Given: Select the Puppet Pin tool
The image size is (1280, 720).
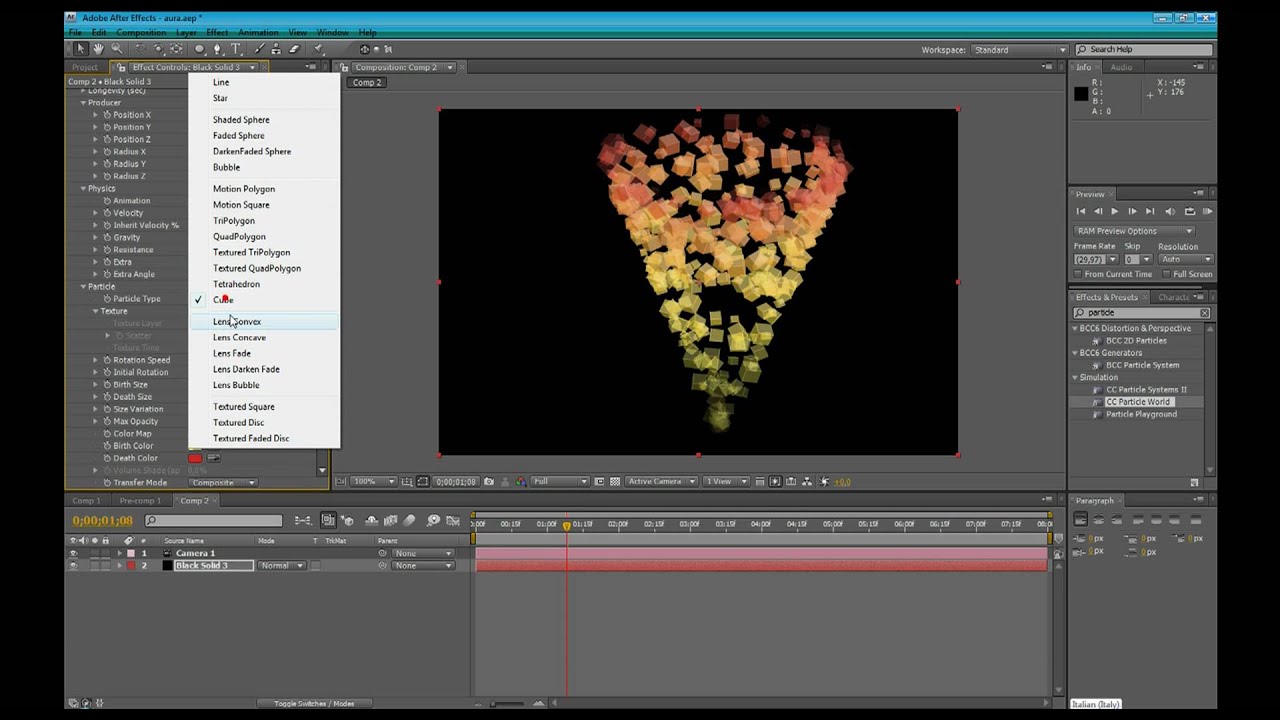Looking at the screenshot, I should [319, 49].
